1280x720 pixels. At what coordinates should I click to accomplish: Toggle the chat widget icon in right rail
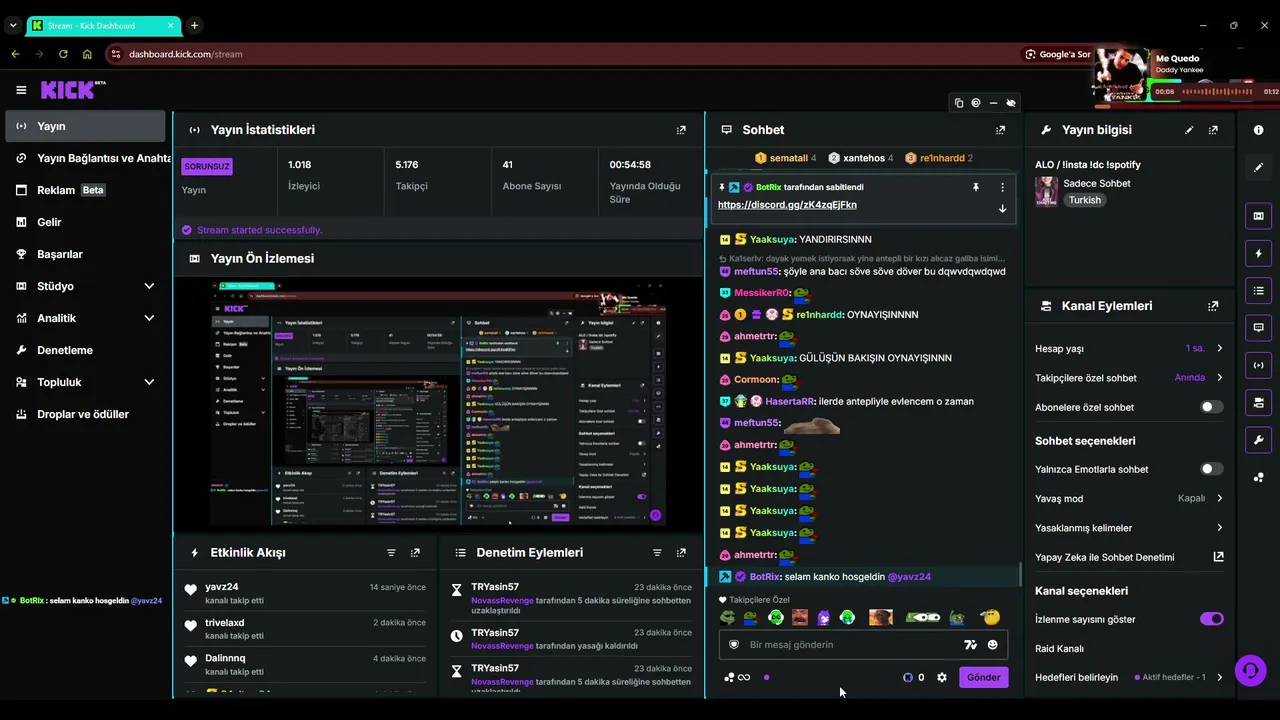tap(1258, 328)
